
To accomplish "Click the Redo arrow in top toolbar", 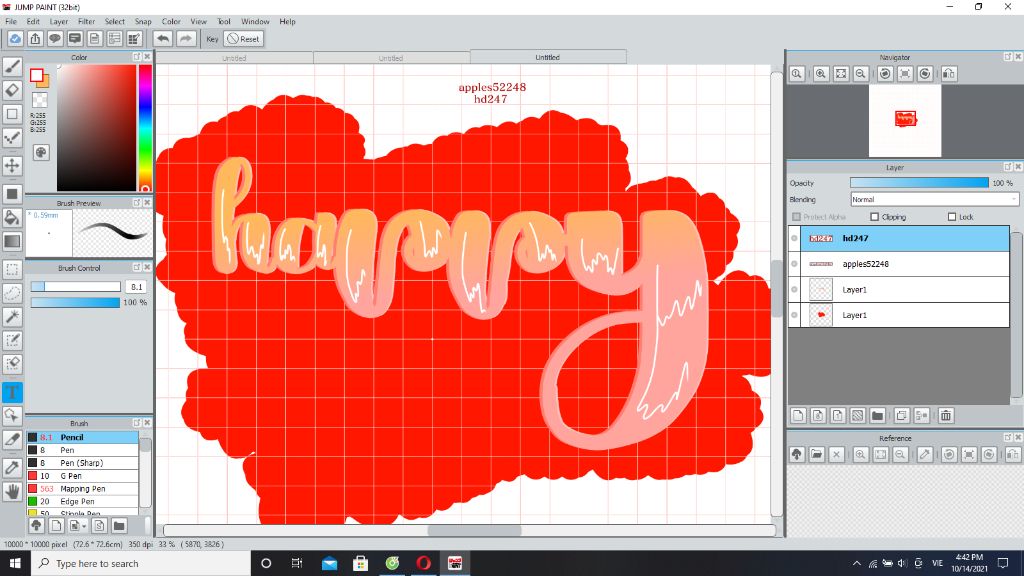I will 186,39.
